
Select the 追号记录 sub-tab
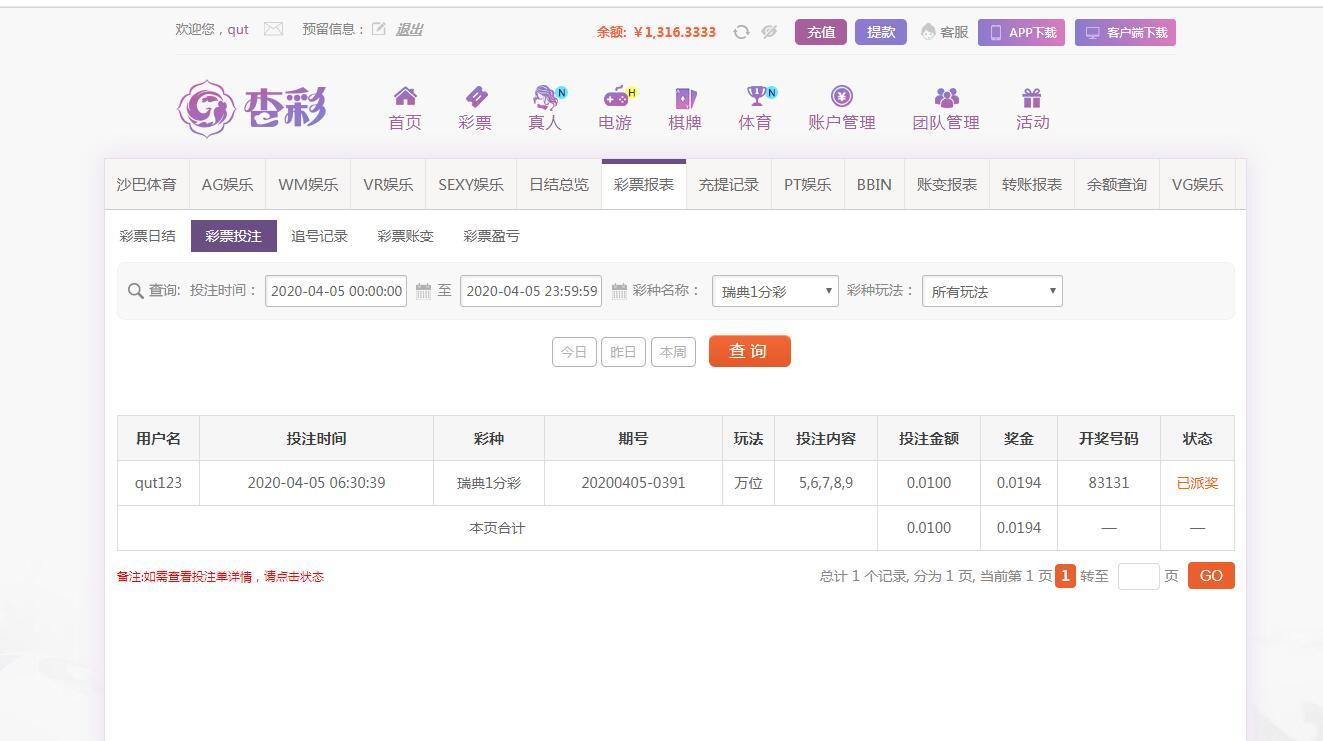pos(319,236)
